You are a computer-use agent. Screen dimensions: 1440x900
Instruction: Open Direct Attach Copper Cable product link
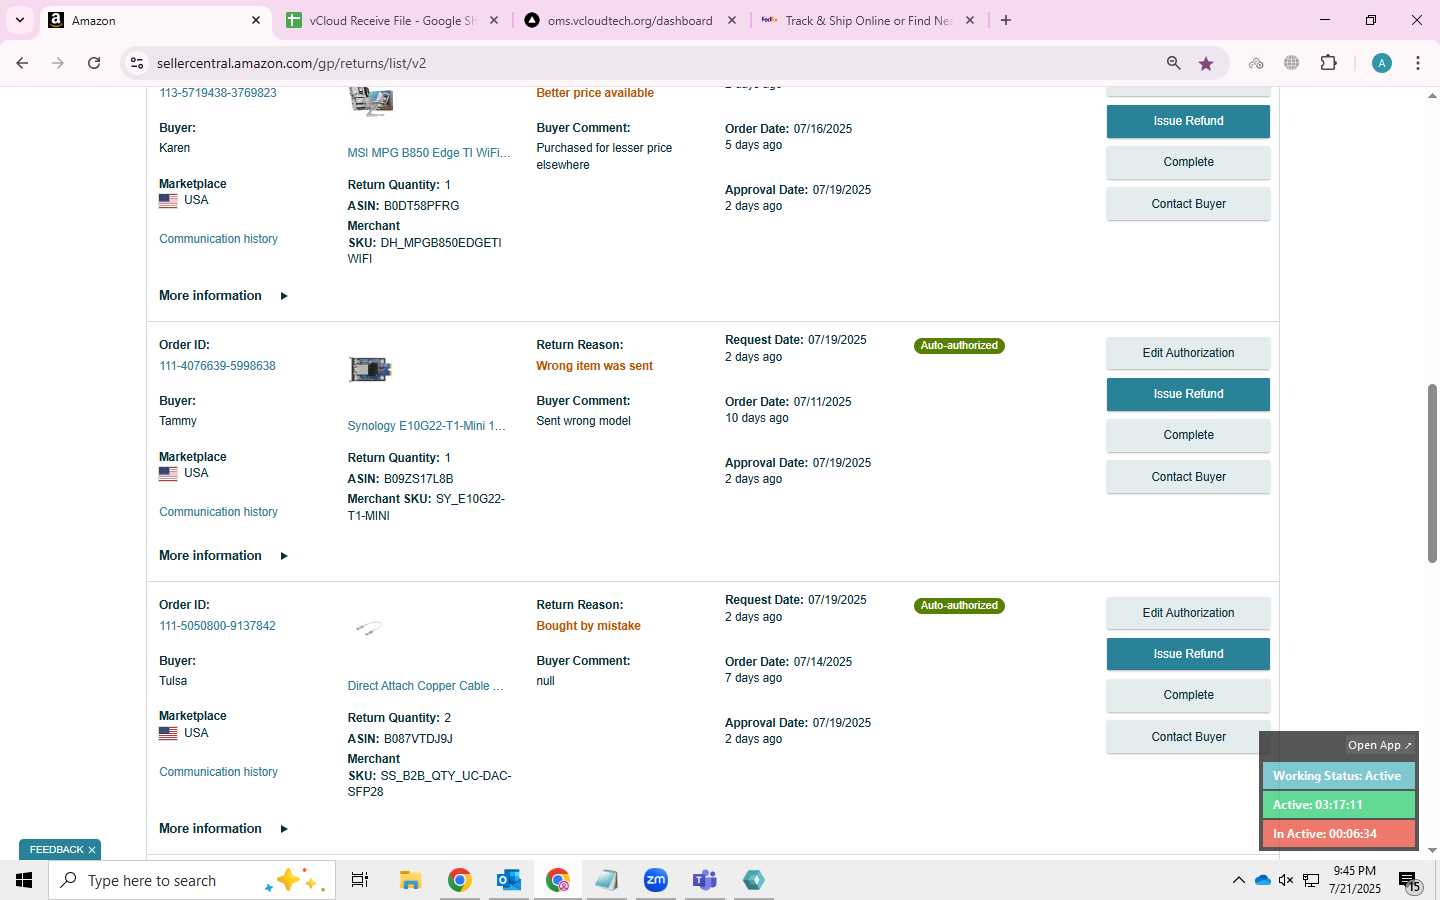click(x=425, y=686)
